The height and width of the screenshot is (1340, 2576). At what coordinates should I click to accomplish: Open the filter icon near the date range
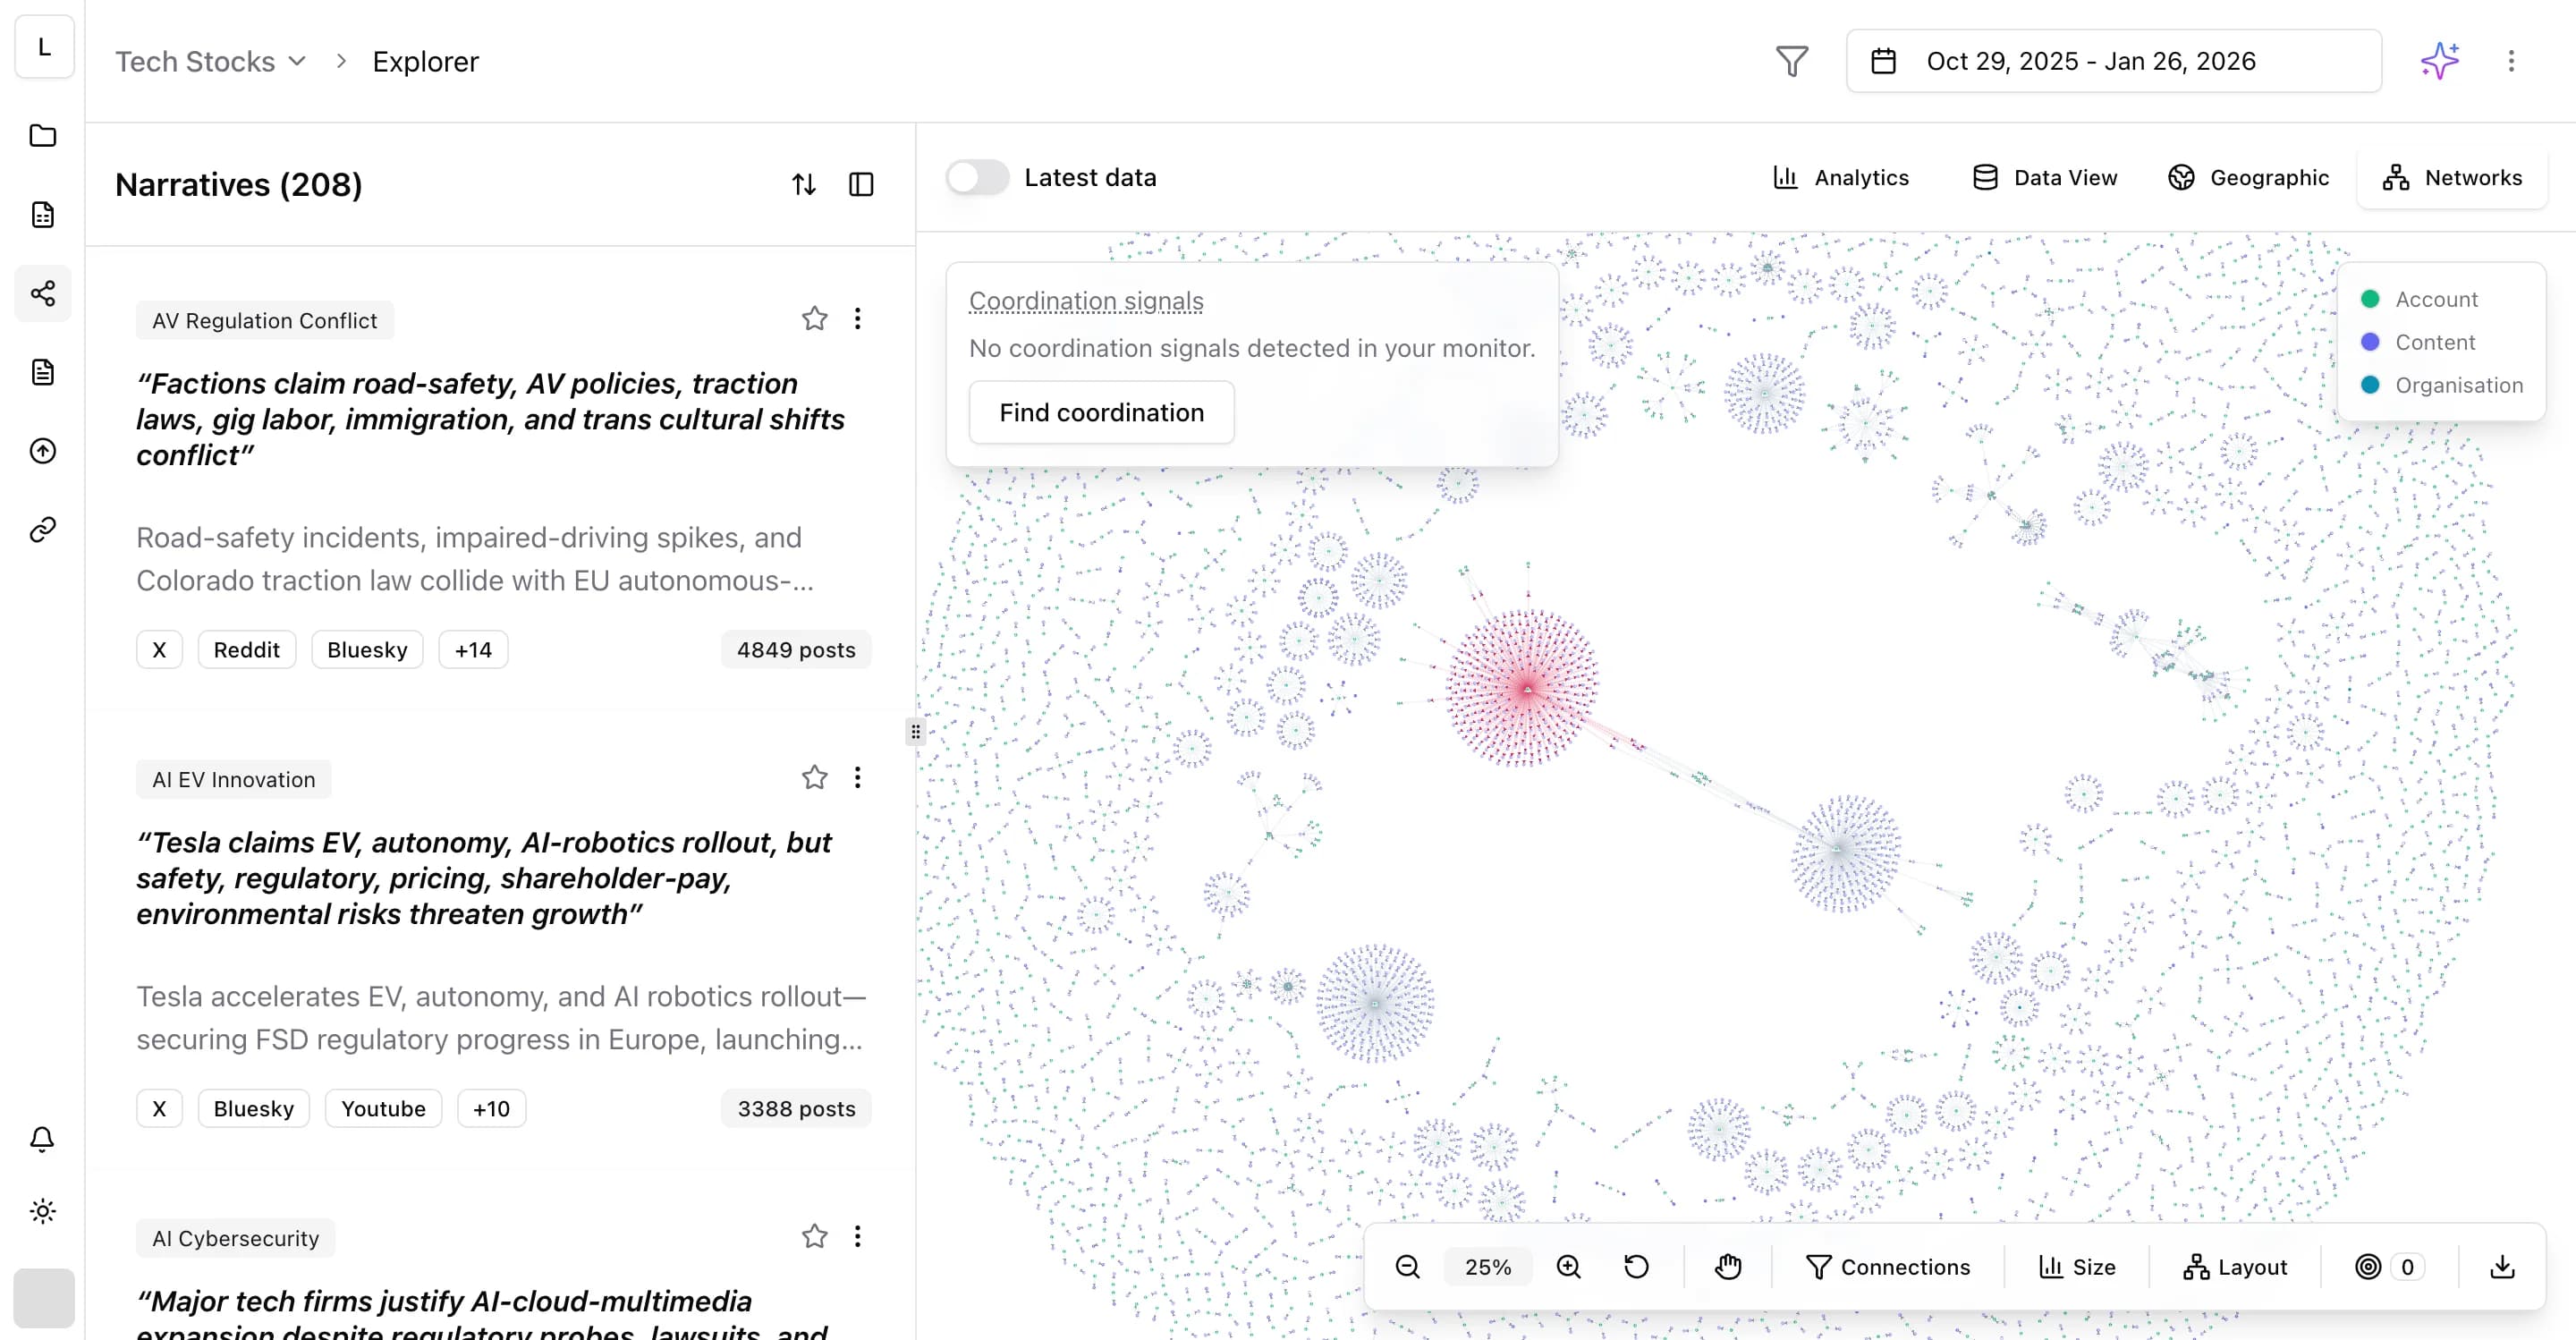pos(1791,61)
